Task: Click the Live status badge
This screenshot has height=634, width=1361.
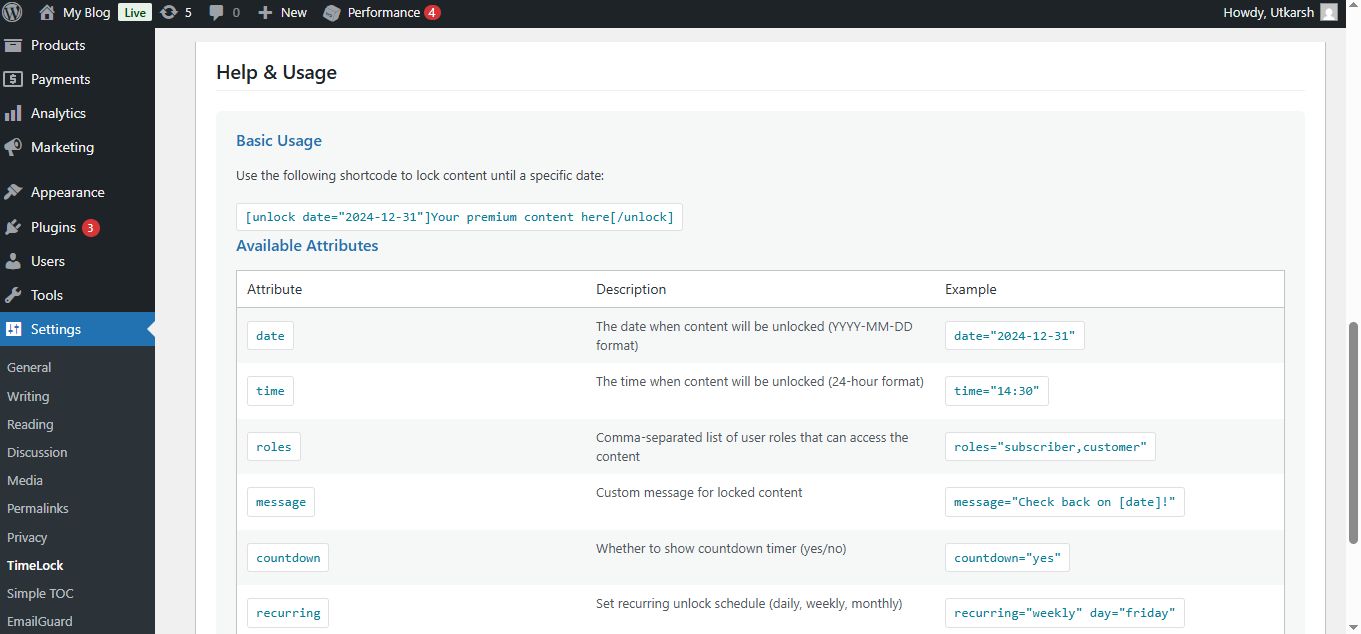Action: [135, 13]
